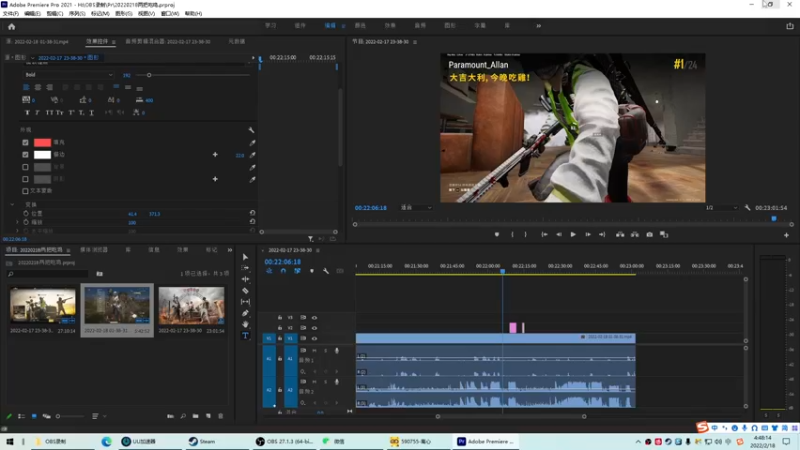The image size is (800, 450).
Task: Toggle V1 track visibility eye
Action: (314, 338)
